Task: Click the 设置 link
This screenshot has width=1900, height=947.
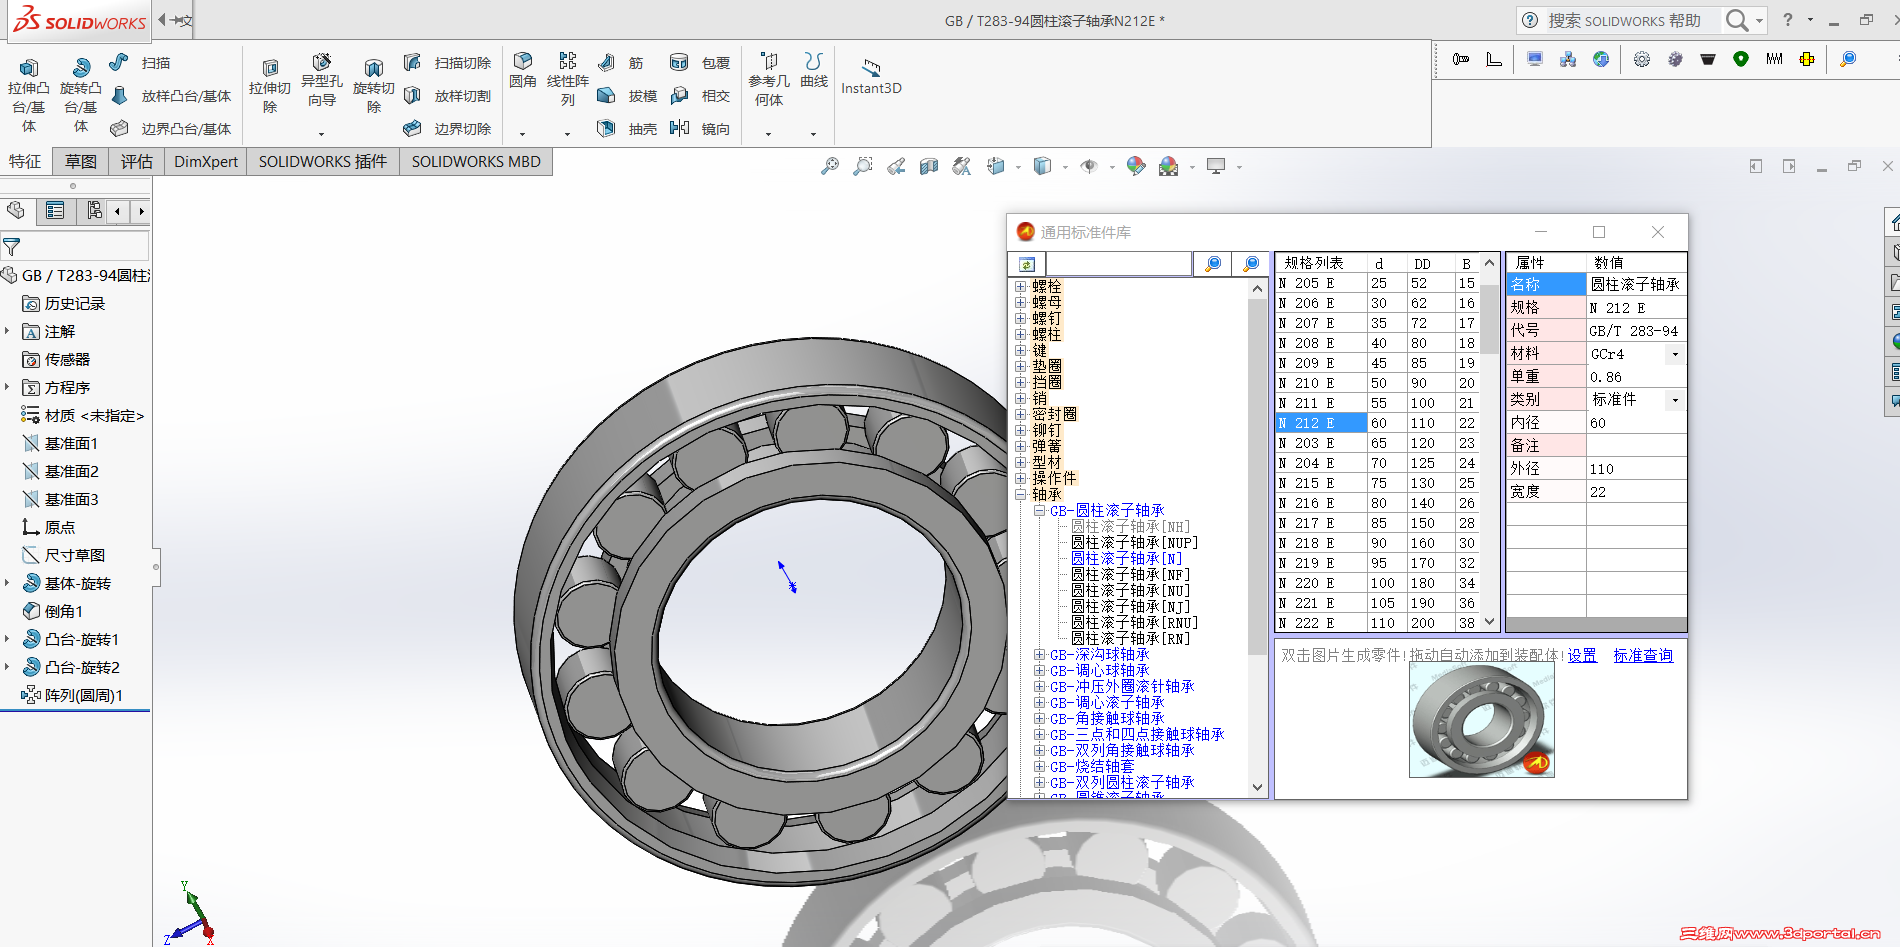Action: (x=1581, y=656)
